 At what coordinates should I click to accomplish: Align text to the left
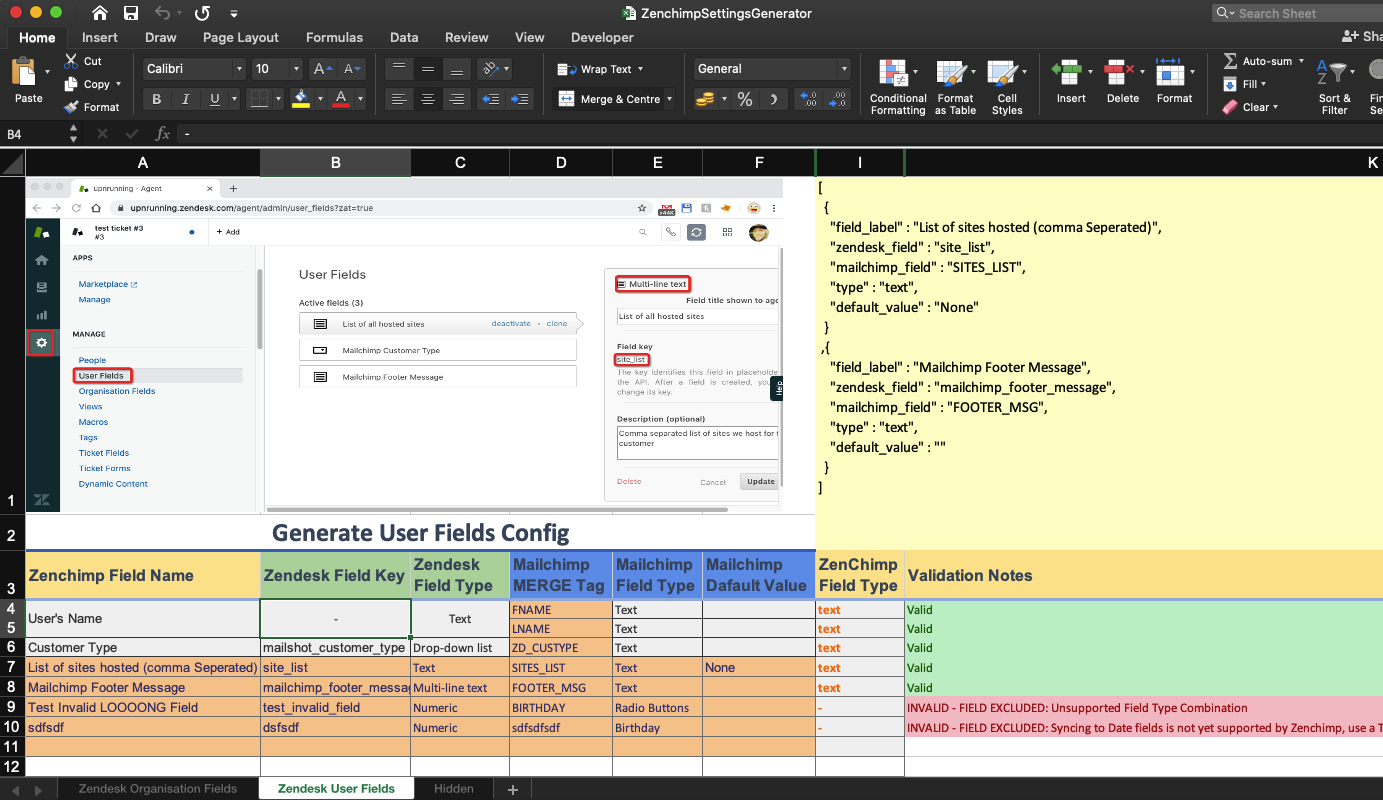[x=399, y=99]
